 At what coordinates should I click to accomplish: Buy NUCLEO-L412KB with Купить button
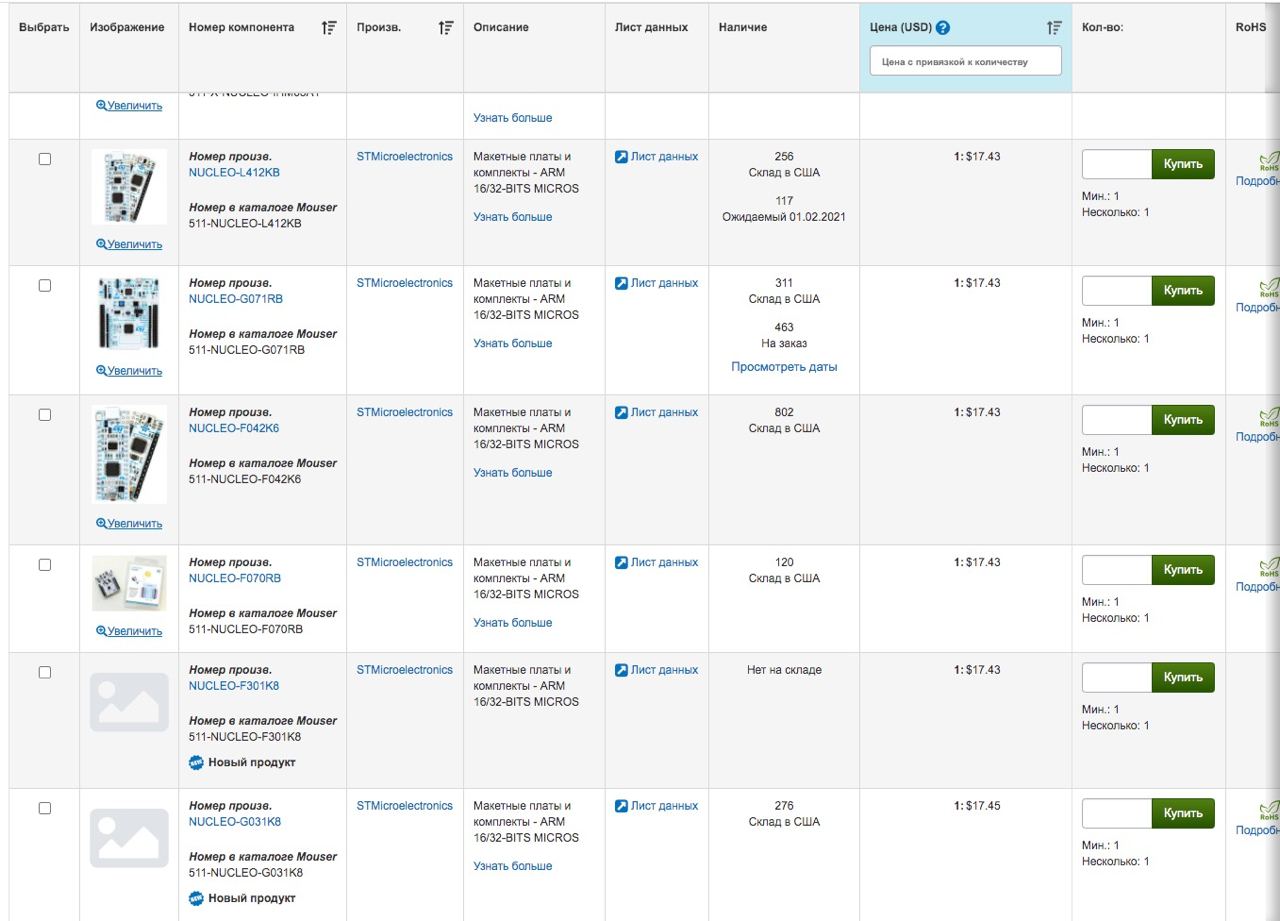click(1183, 164)
